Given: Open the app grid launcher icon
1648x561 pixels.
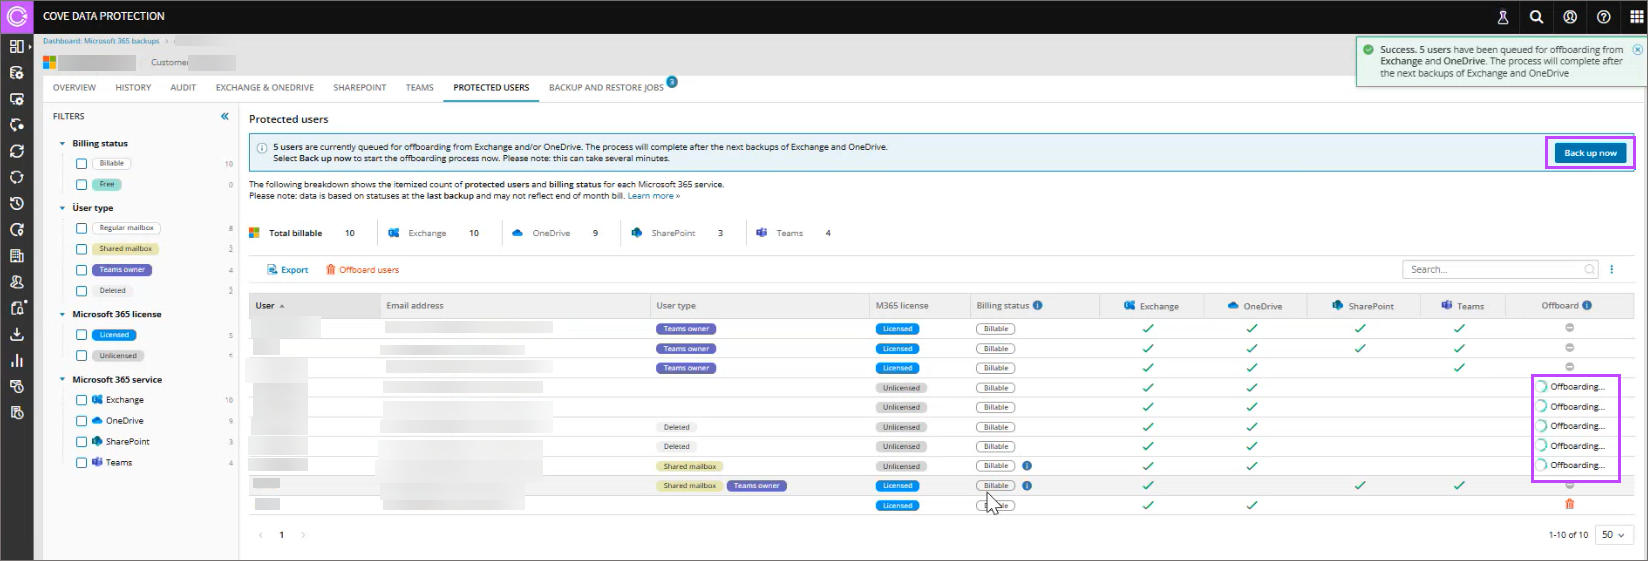Looking at the screenshot, I should point(1636,17).
